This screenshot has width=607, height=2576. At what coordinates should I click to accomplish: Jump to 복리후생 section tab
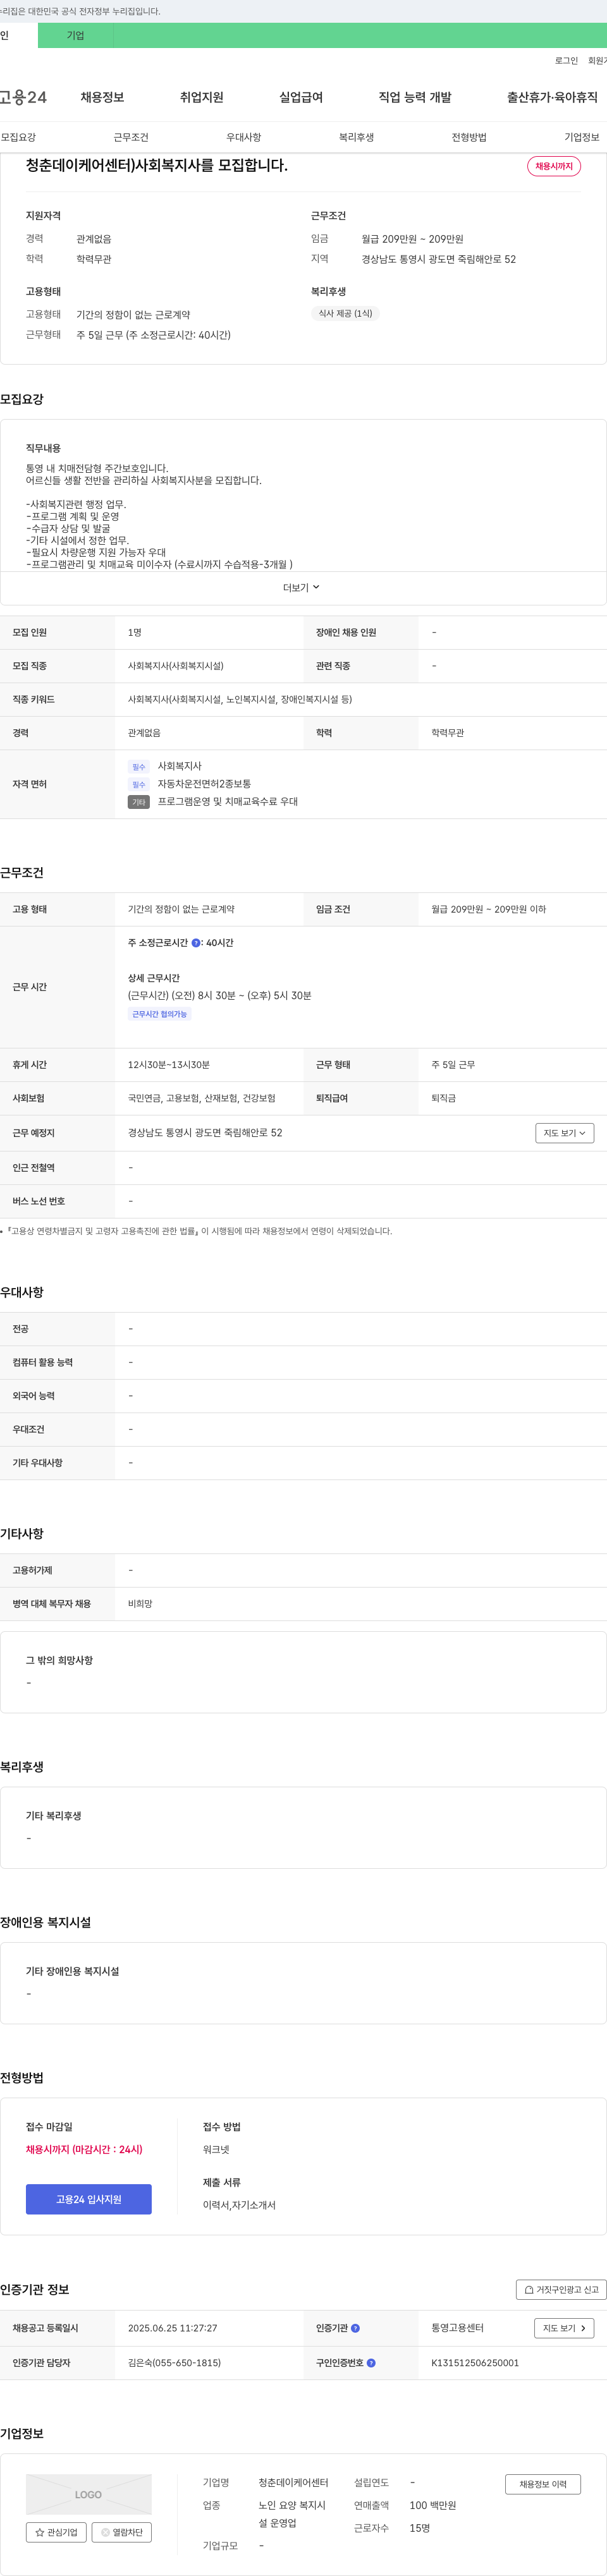click(356, 137)
